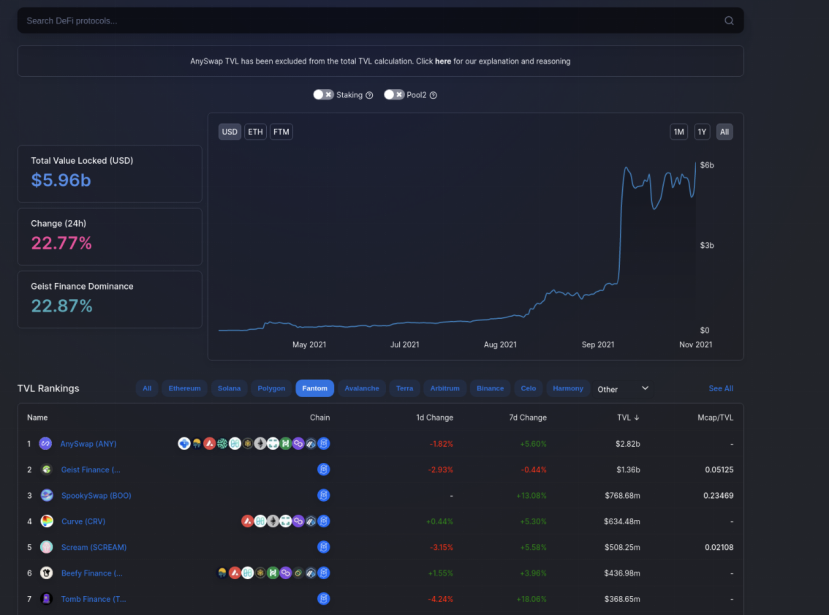
Task: Open Tomb Finance protocol link
Action: click(94, 599)
